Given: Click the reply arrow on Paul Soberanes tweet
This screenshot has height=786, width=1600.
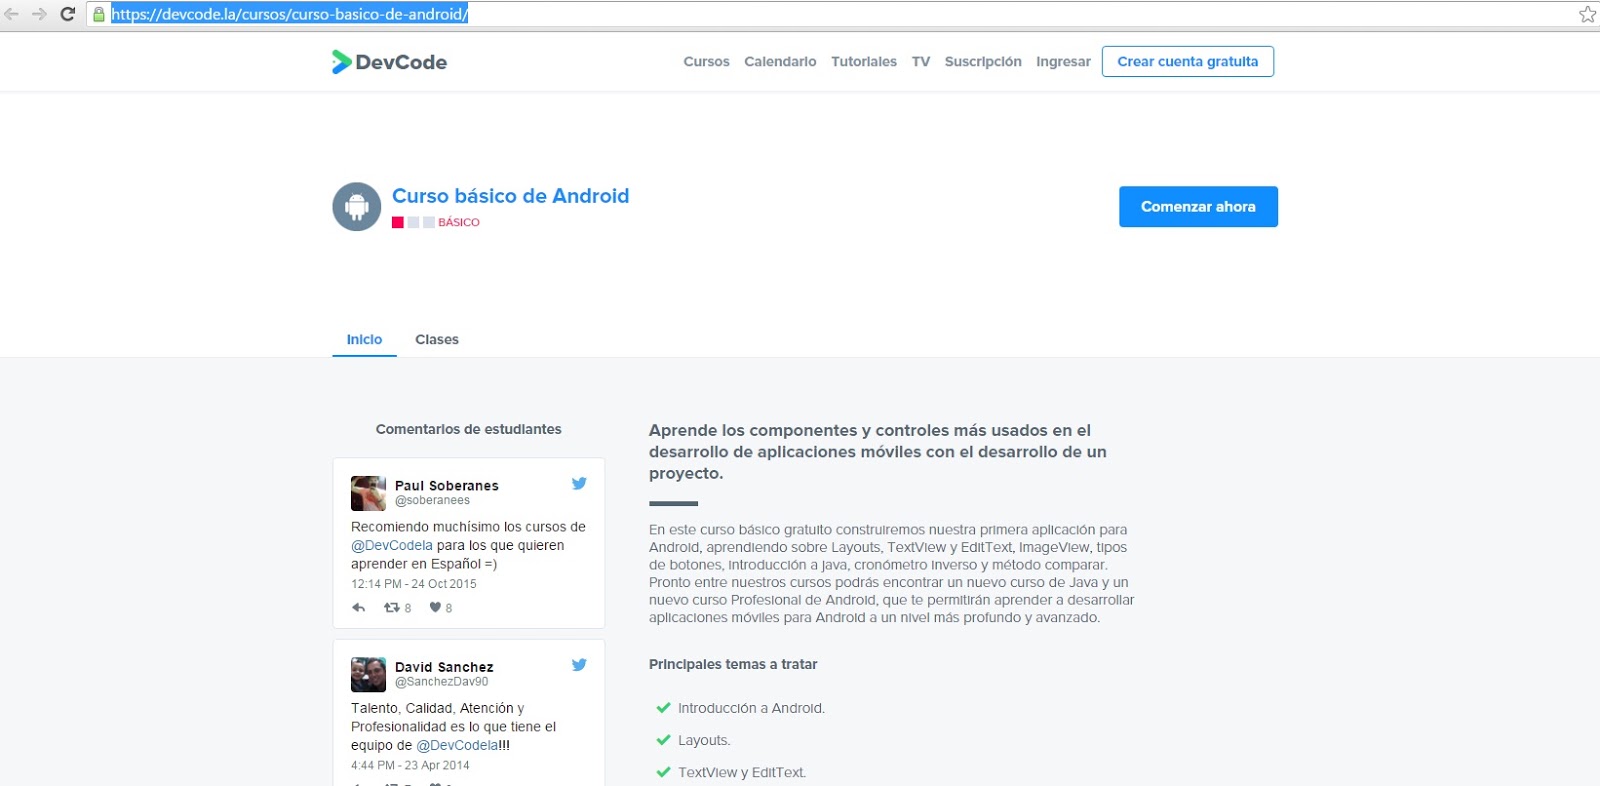Looking at the screenshot, I should tap(359, 607).
